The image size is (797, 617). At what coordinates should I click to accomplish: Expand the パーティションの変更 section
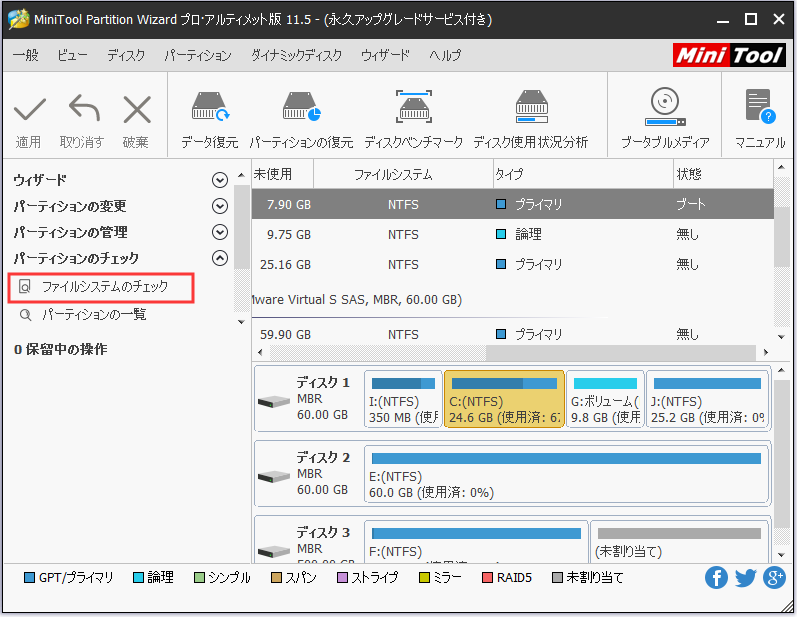[x=220, y=206]
